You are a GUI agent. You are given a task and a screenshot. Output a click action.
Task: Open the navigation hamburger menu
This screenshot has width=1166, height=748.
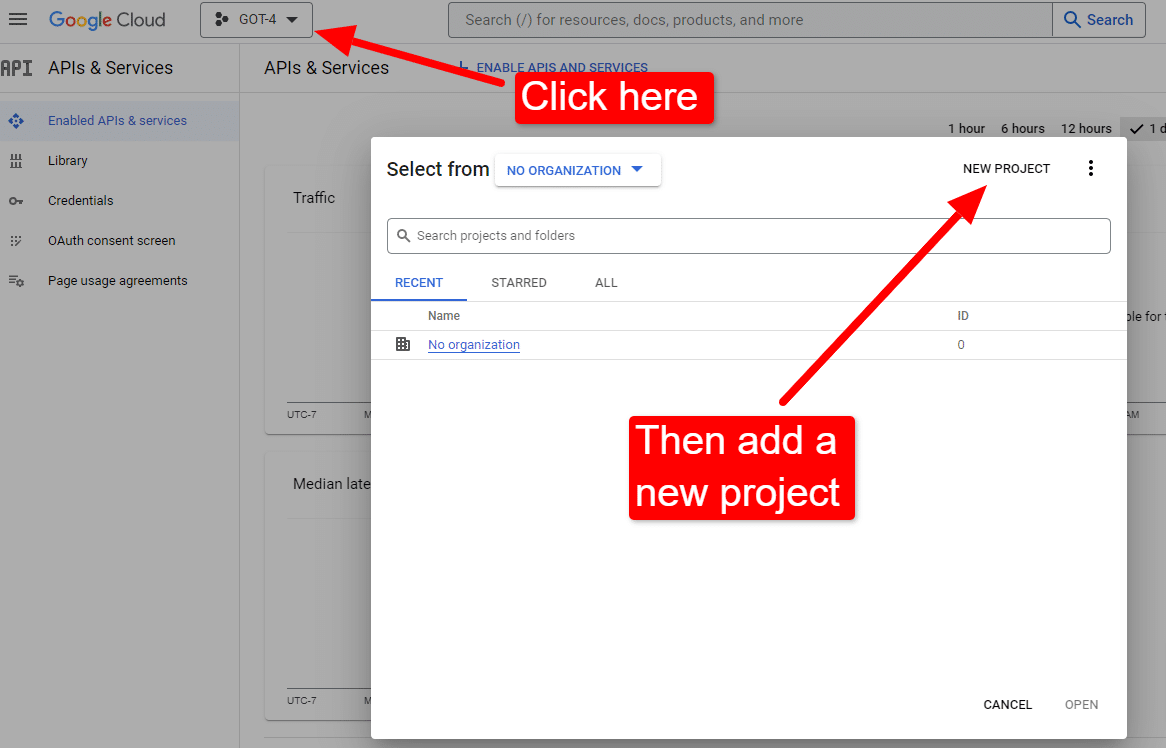pyautogui.click(x=19, y=19)
